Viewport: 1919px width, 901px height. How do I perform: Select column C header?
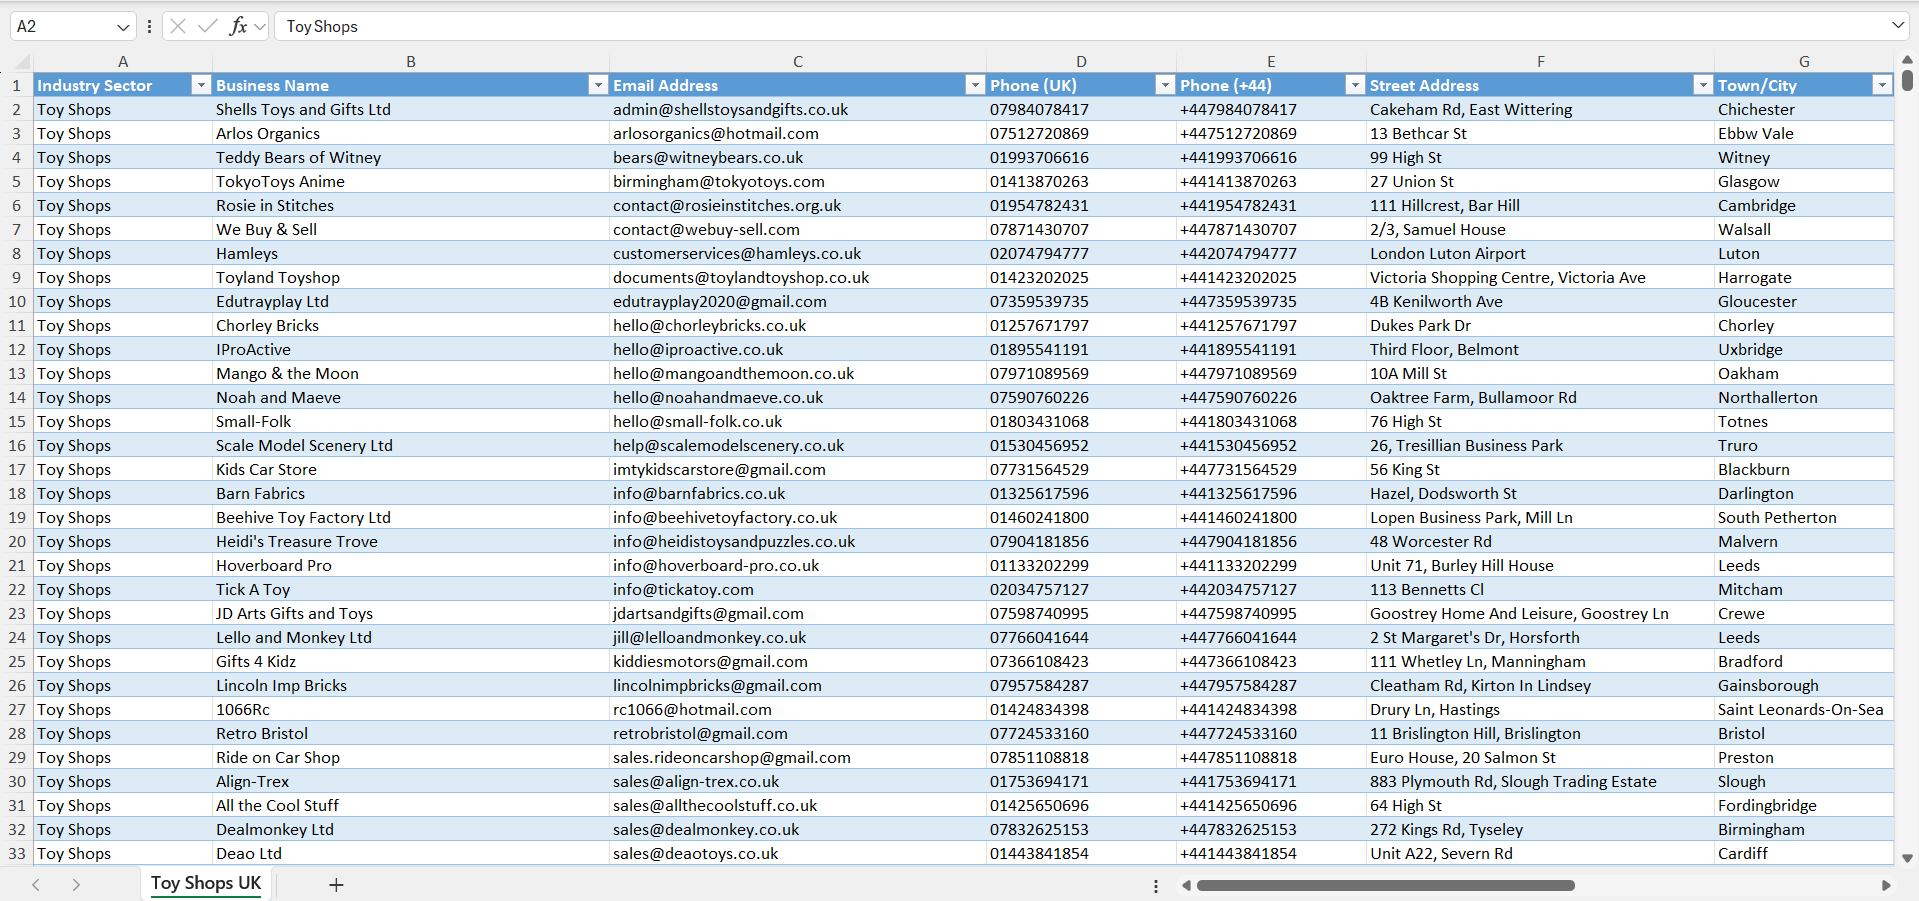tap(798, 62)
